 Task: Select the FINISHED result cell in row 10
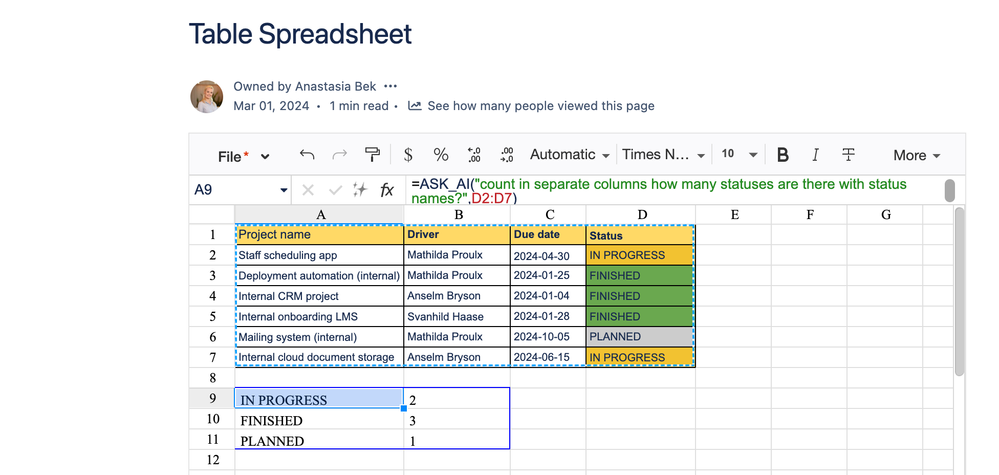319,419
